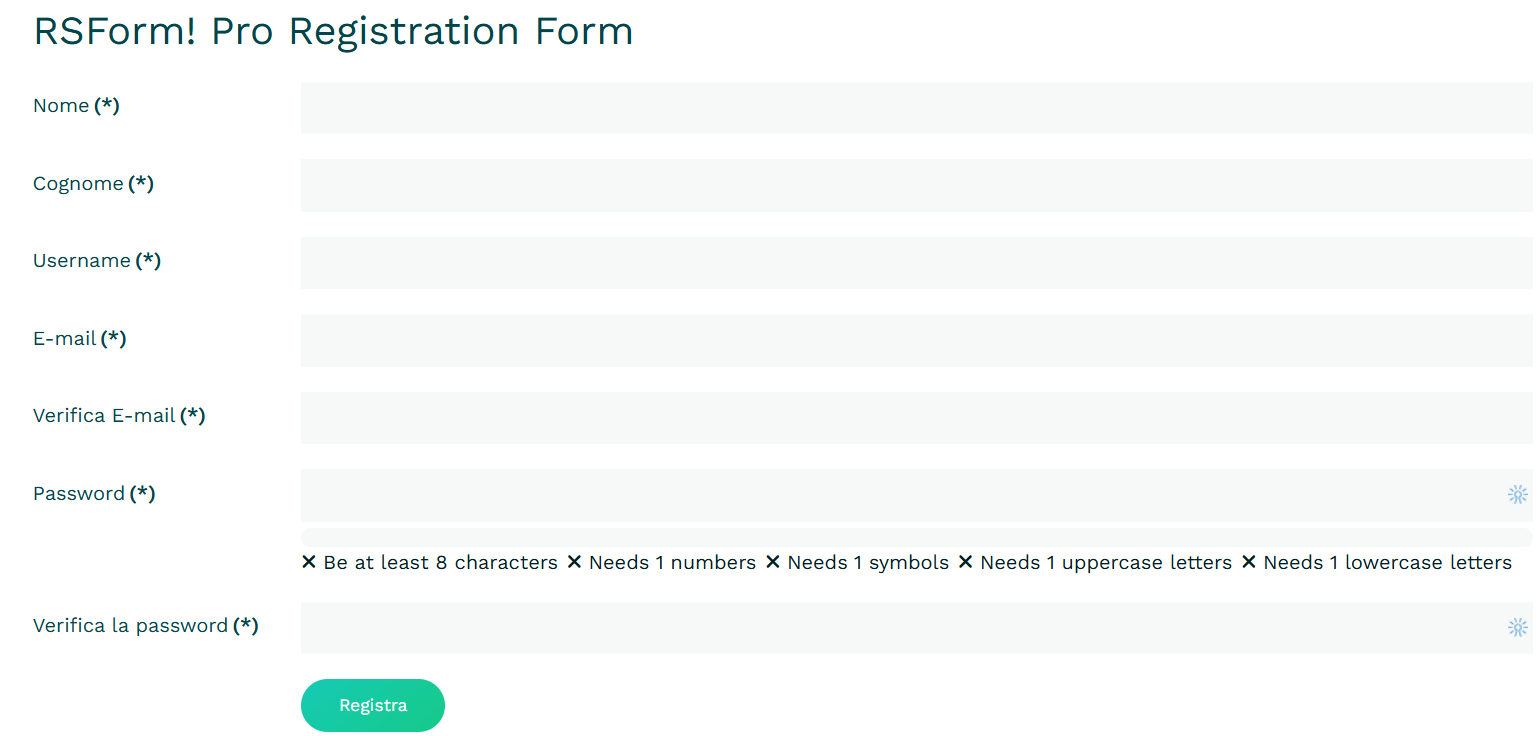Screen dimensions: 1538x736
Task: Click the X icon beside 'Needs 1 symbols'
Action: pos(772,562)
